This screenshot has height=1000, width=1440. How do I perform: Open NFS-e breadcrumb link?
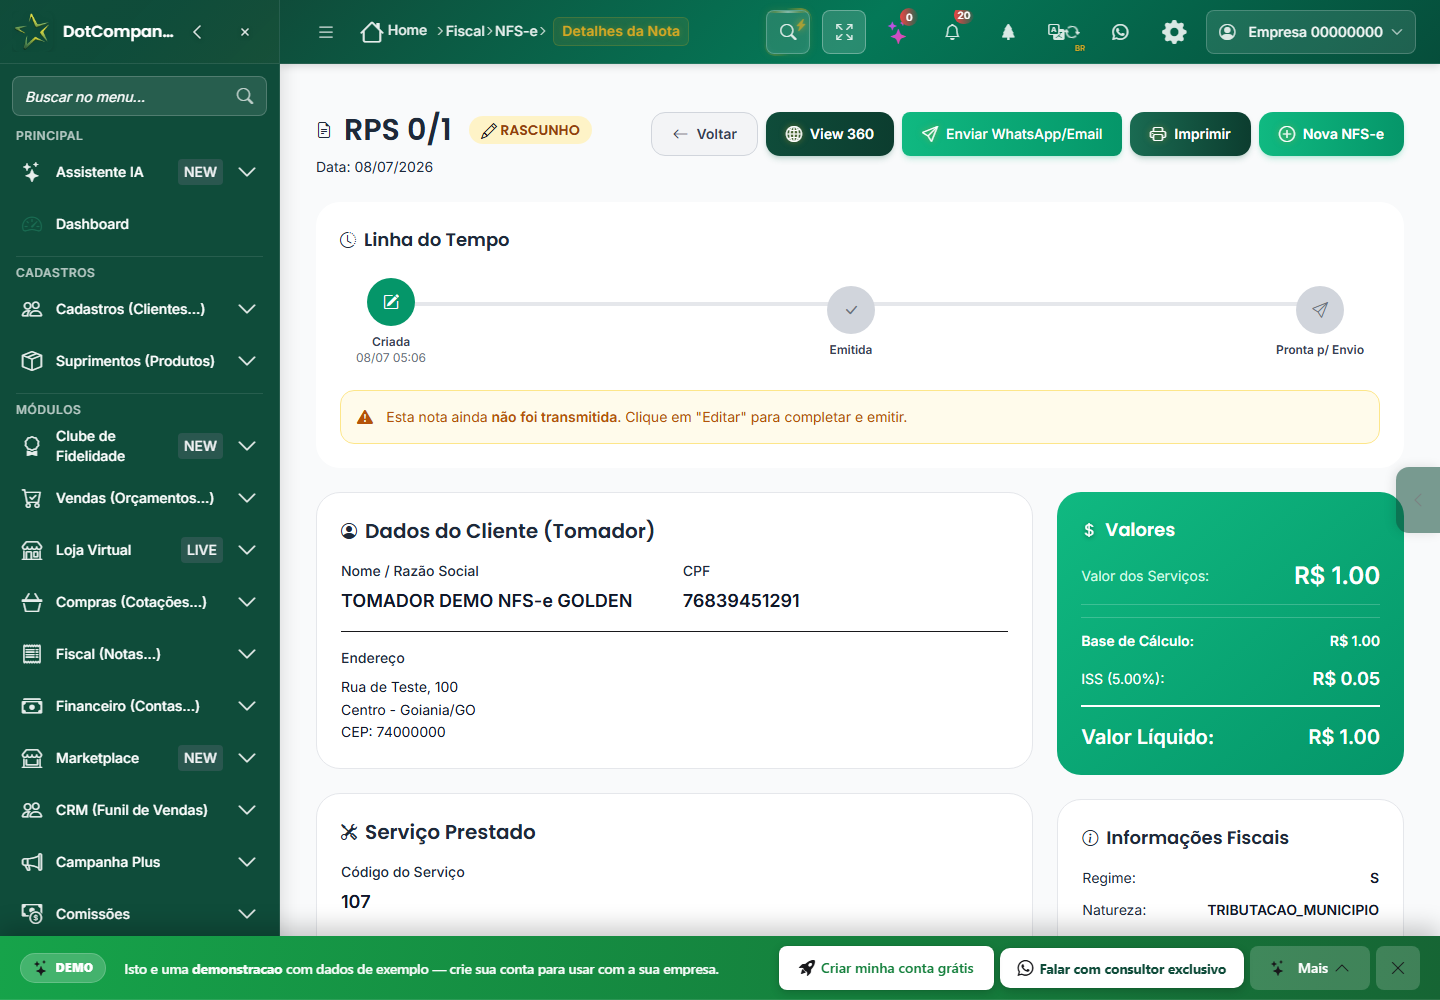[x=516, y=31]
